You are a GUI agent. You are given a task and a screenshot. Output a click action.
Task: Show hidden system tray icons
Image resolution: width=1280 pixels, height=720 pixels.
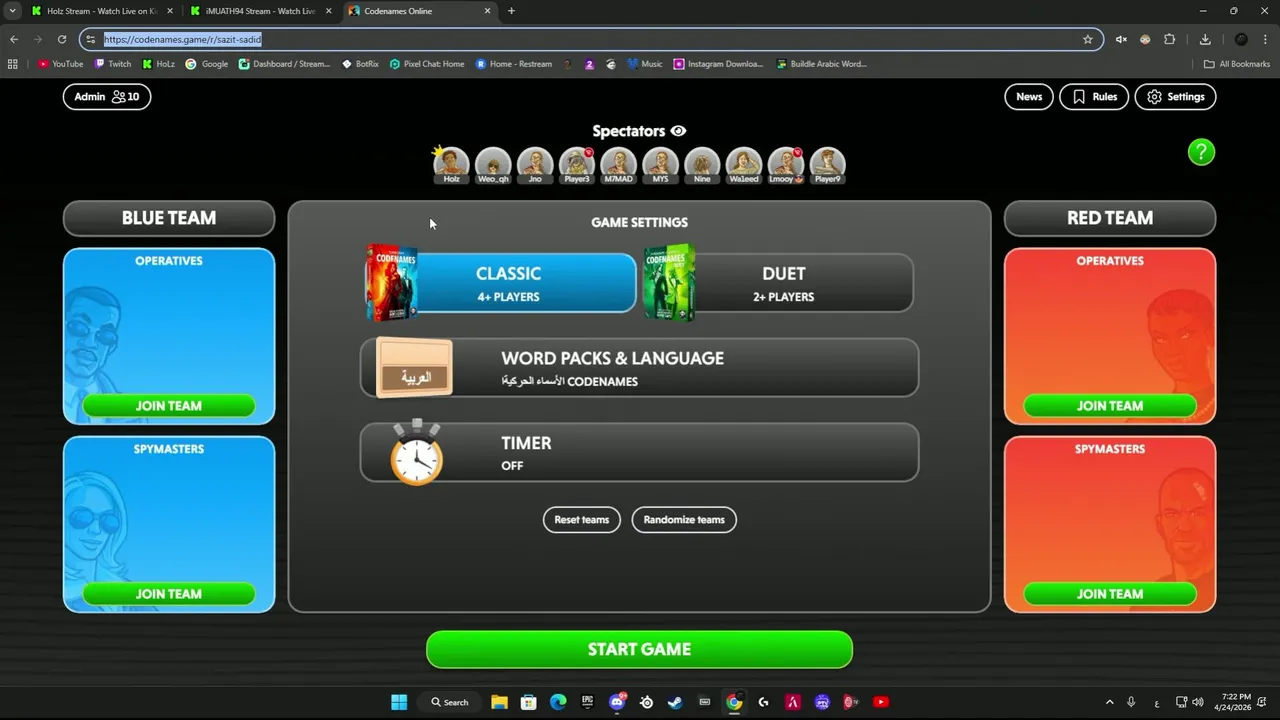[1109, 702]
